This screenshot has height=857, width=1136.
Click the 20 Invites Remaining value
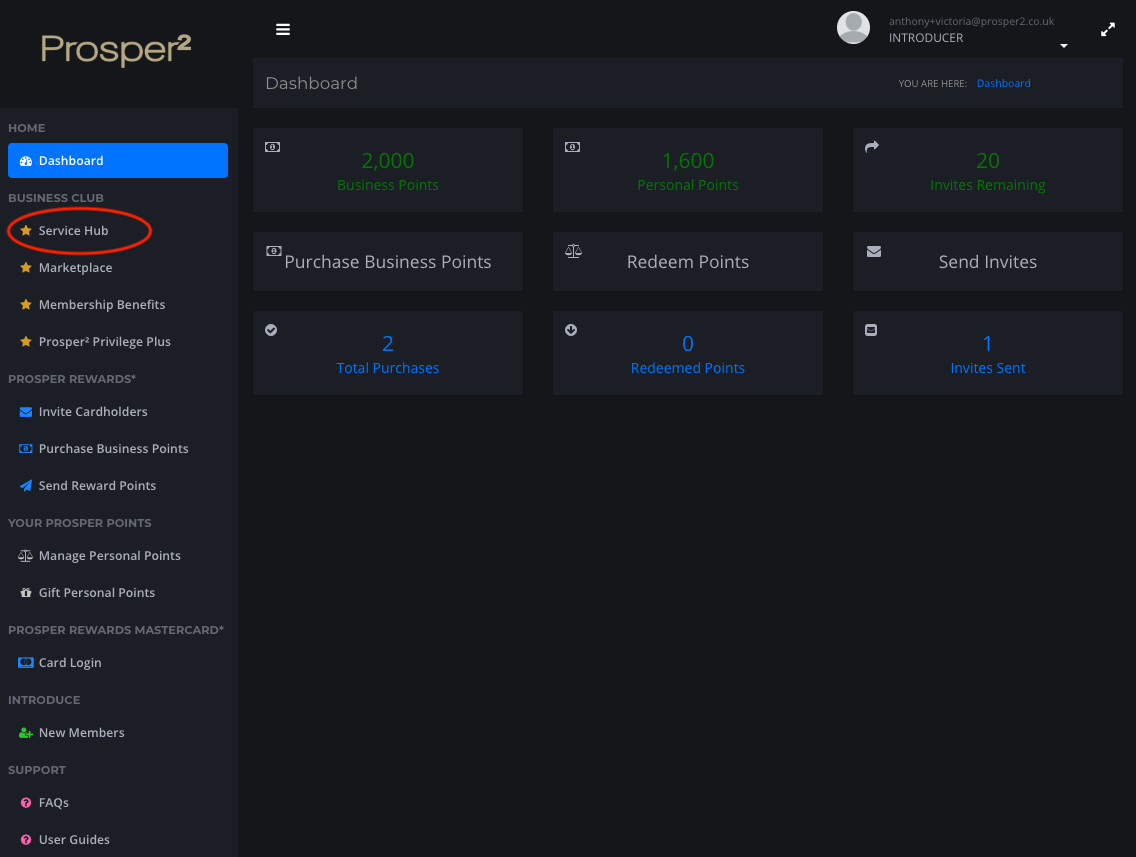[987, 160]
